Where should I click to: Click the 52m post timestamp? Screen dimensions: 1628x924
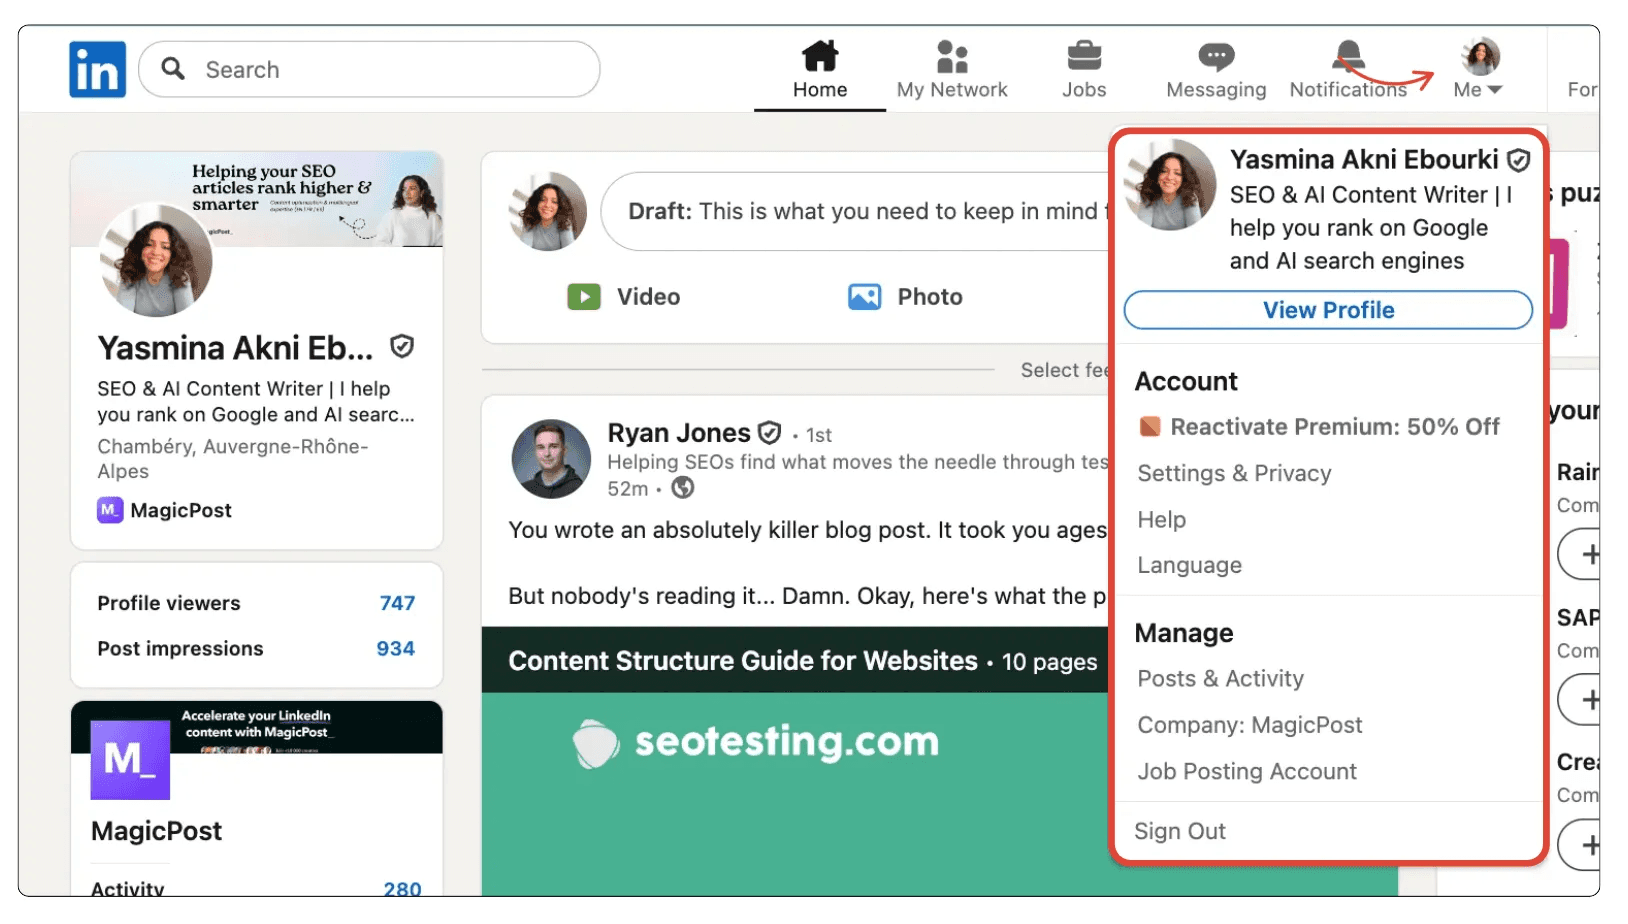pos(628,488)
